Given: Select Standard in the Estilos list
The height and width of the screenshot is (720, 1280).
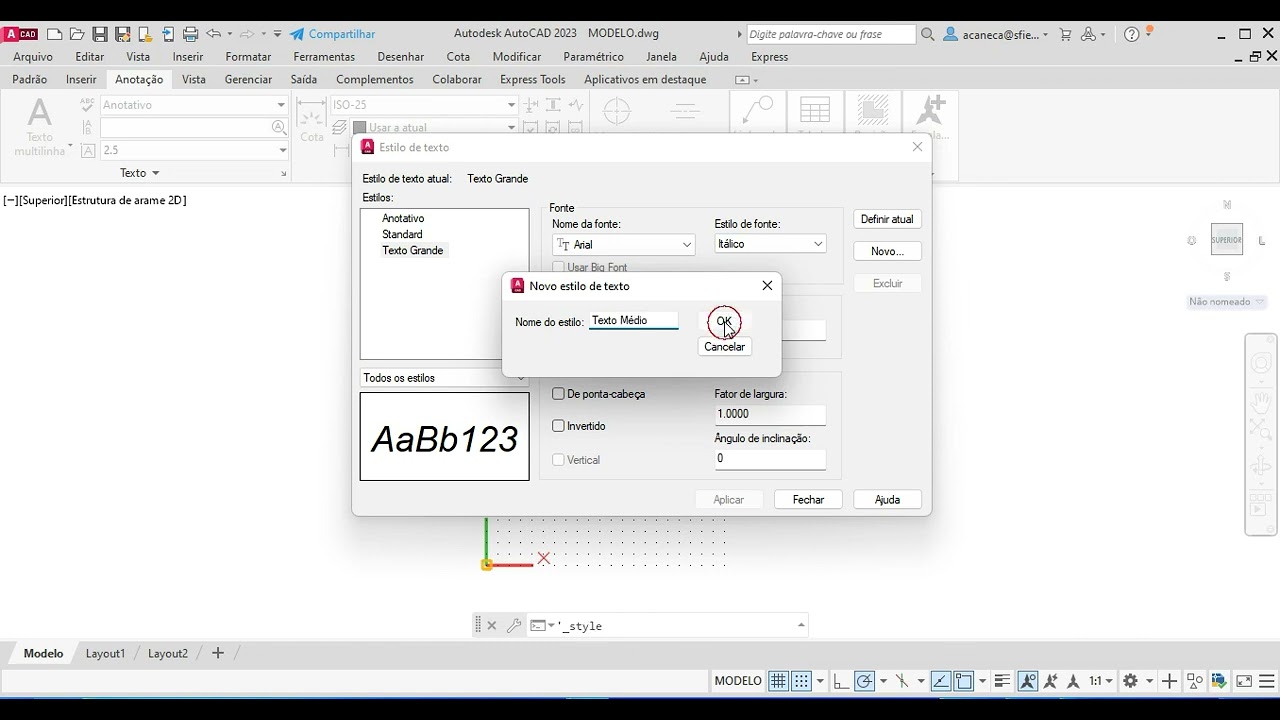Looking at the screenshot, I should pyautogui.click(x=402, y=234).
